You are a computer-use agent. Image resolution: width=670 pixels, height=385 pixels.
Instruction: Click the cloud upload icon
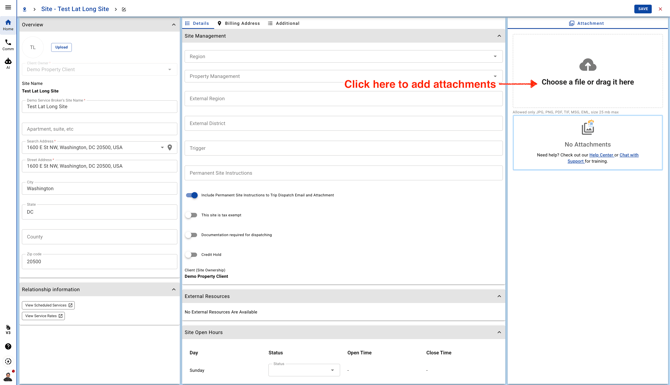pyautogui.click(x=588, y=65)
